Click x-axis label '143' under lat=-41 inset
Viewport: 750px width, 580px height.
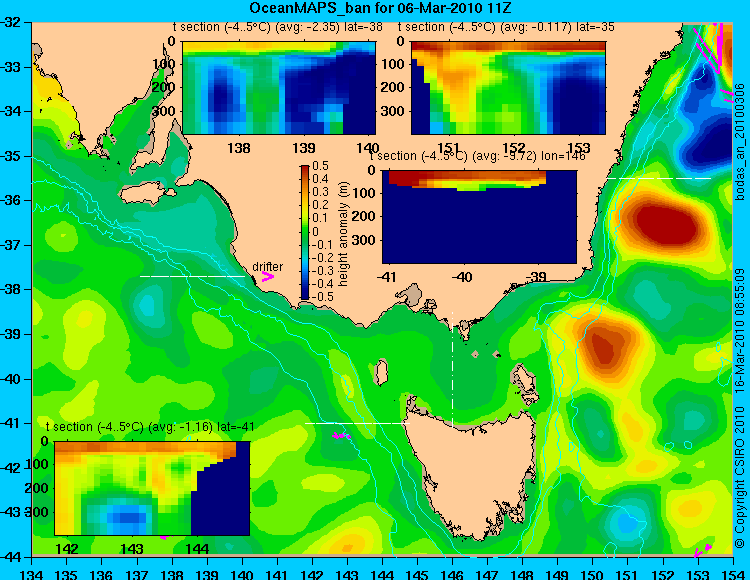click(132, 549)
